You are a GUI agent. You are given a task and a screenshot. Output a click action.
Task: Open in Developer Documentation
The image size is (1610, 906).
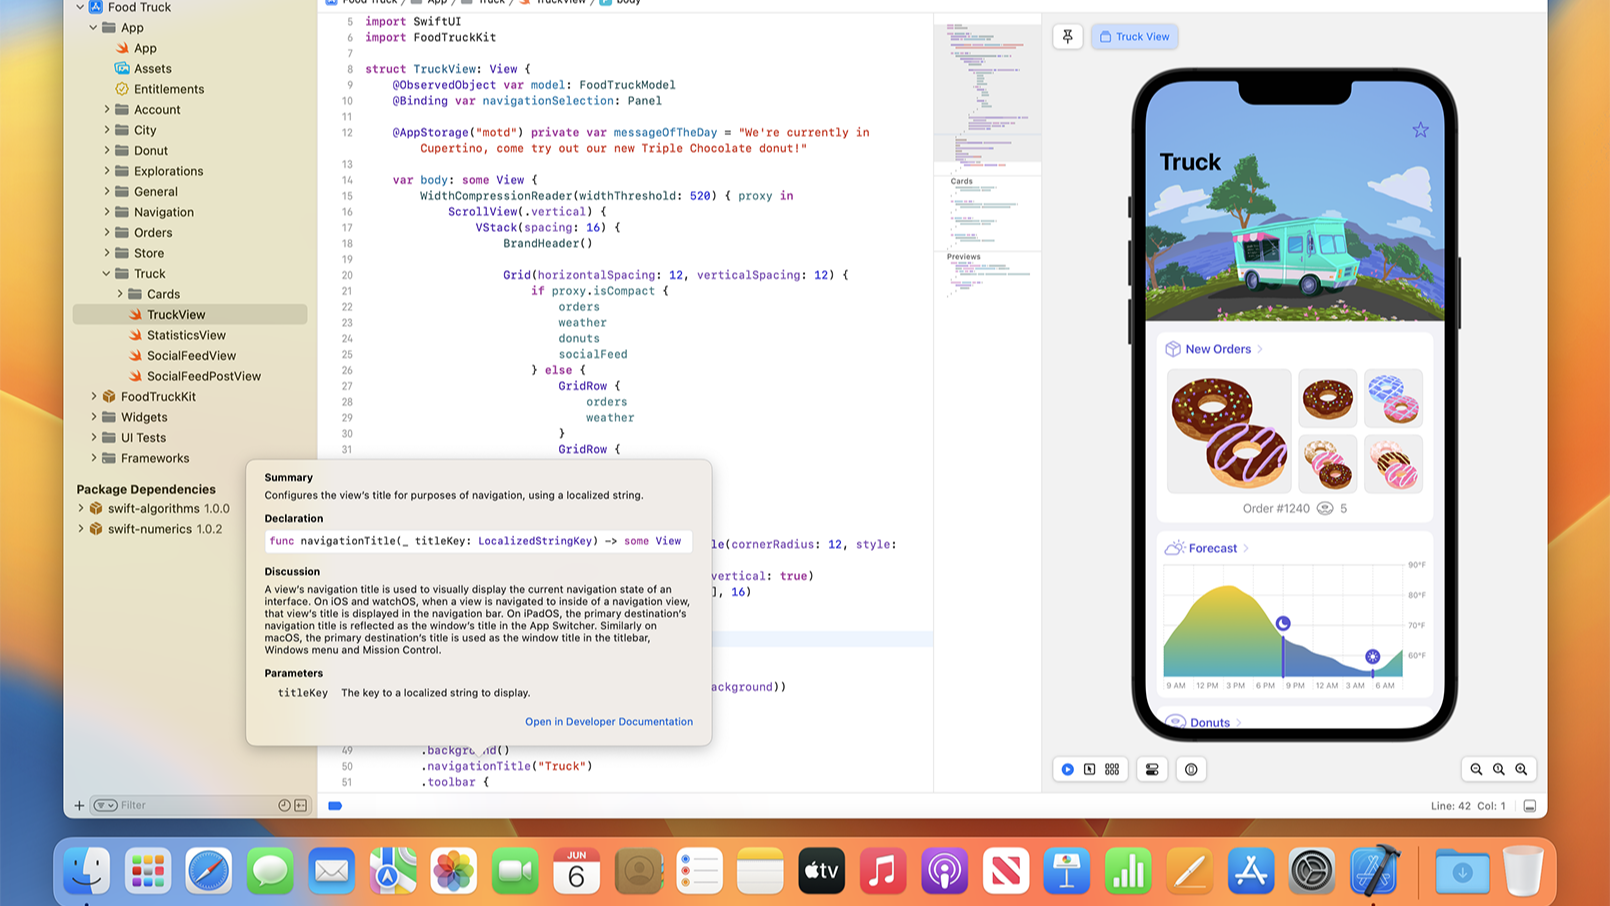[608, 721]
